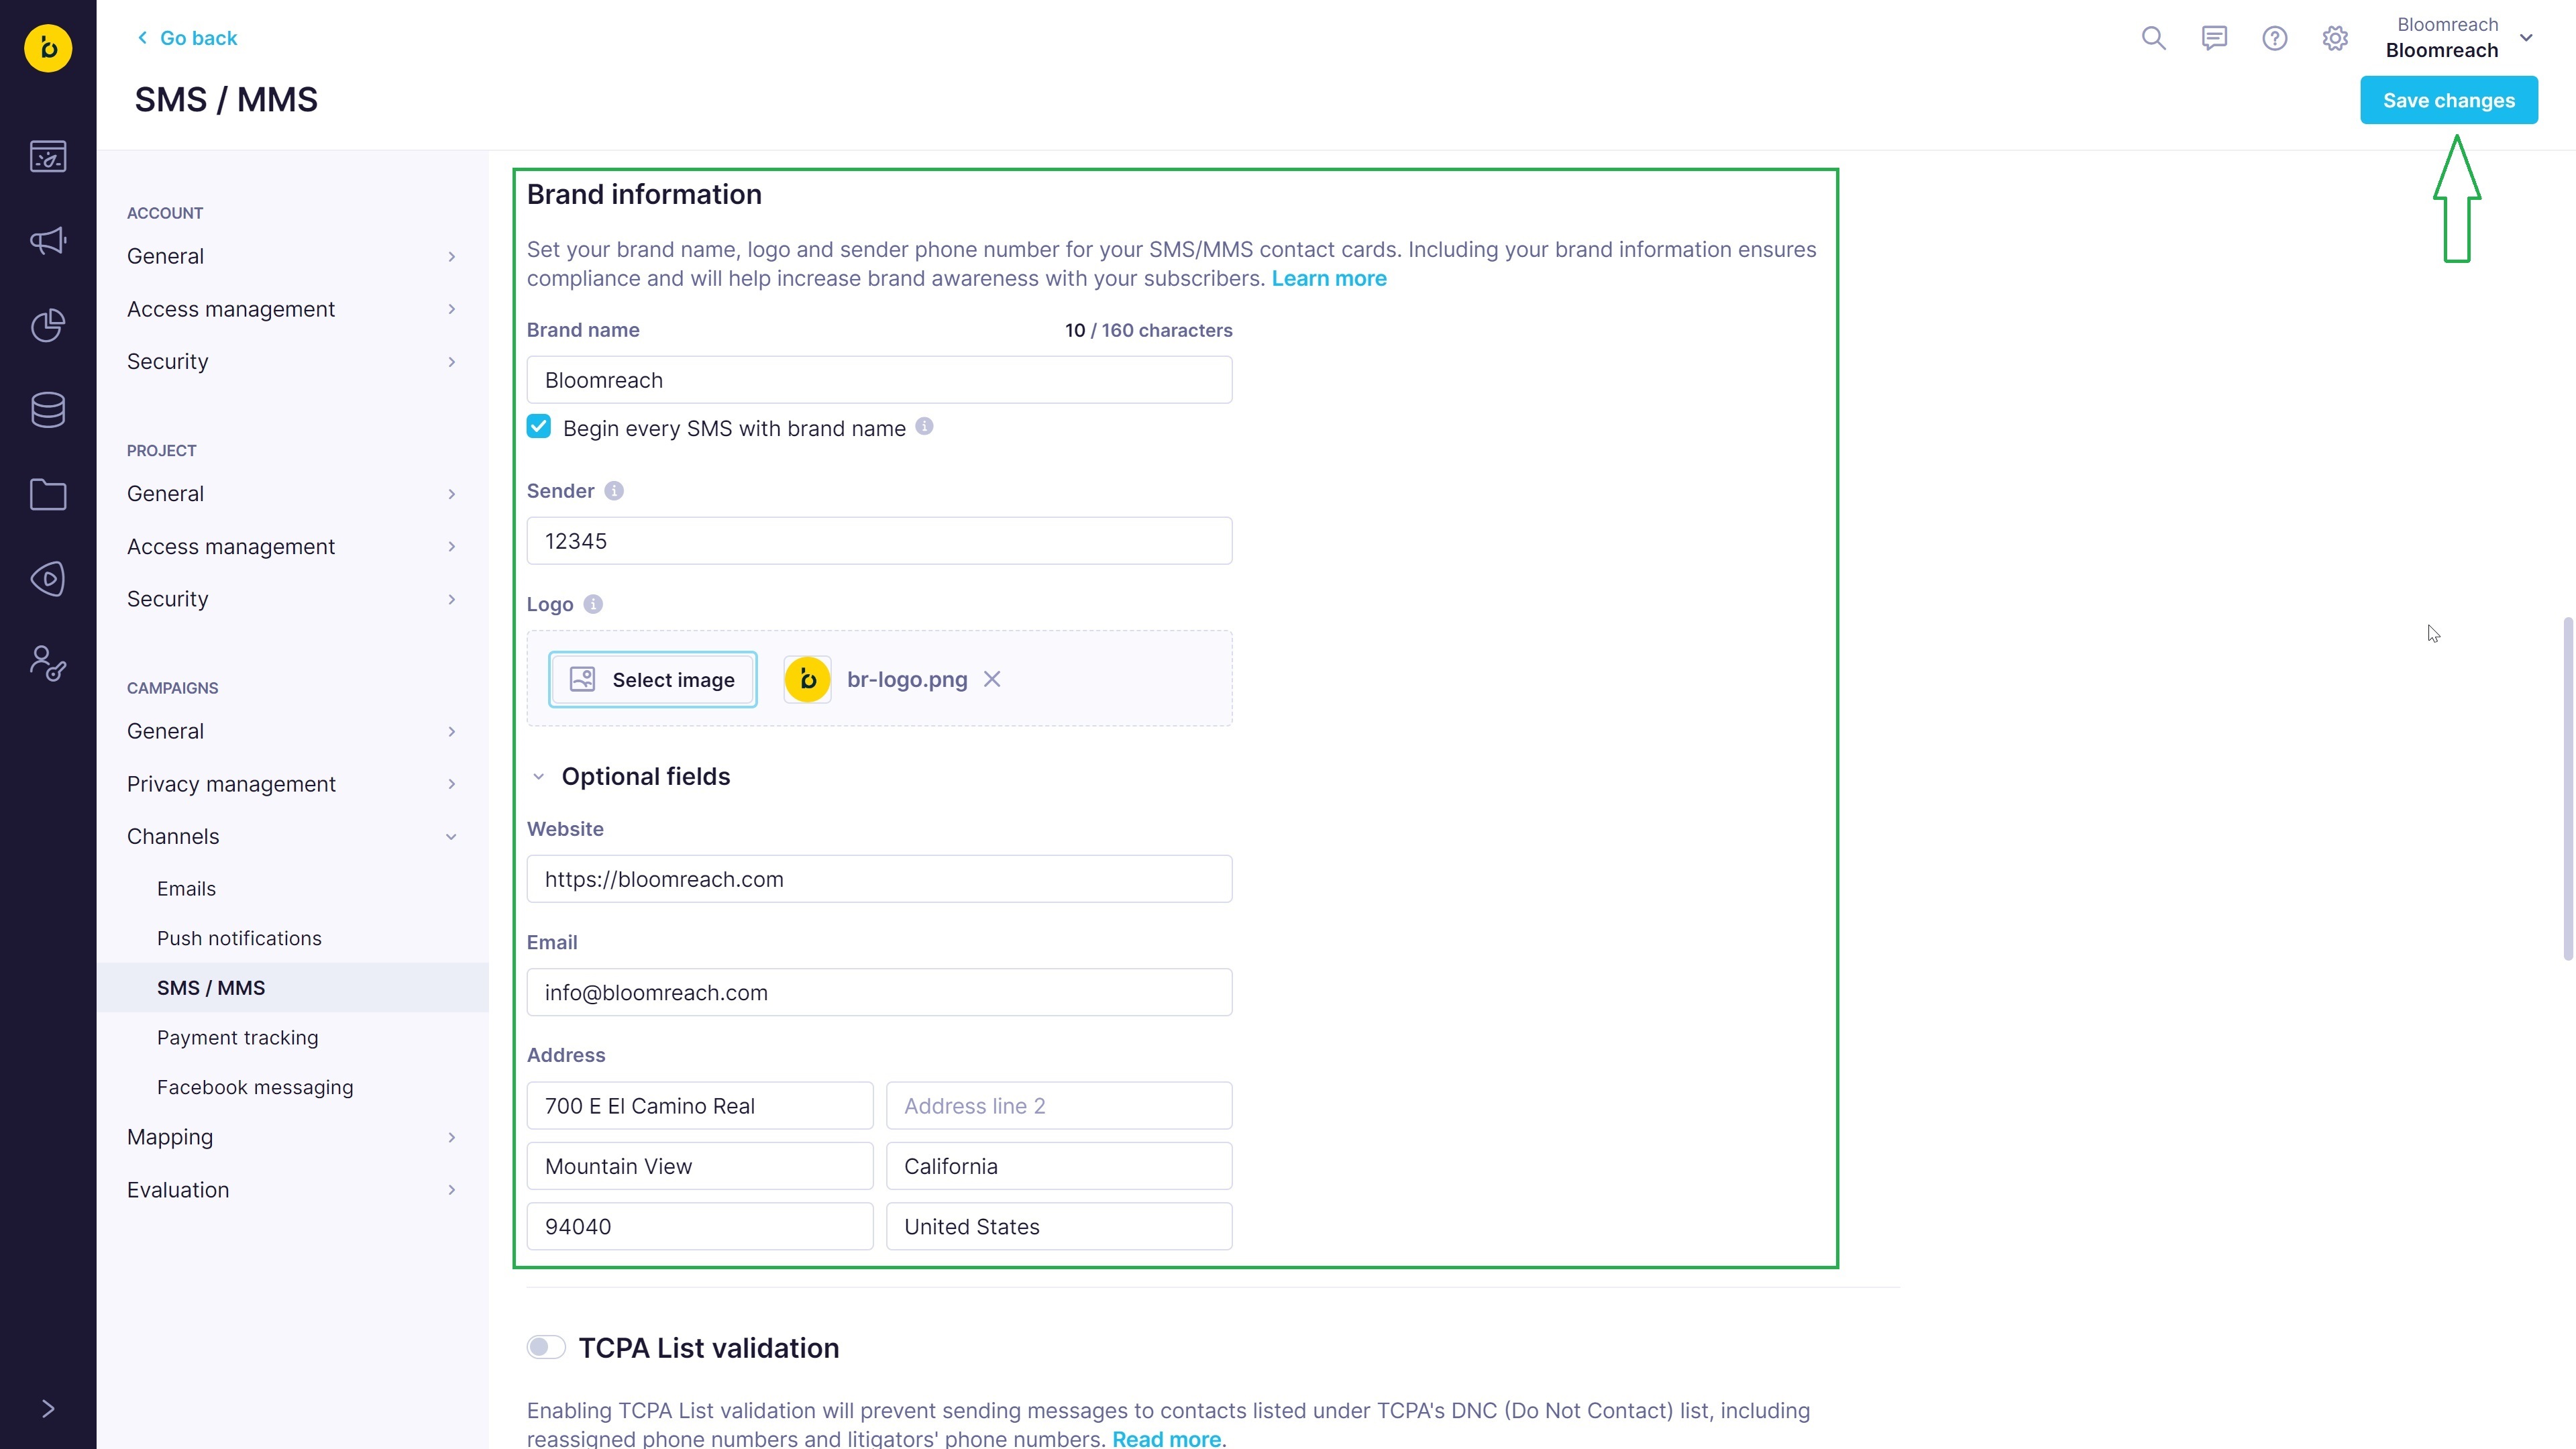Open the search magnifier icon in header
The width and height of the screenshot is (2576, 1449).
point(2153,38)
